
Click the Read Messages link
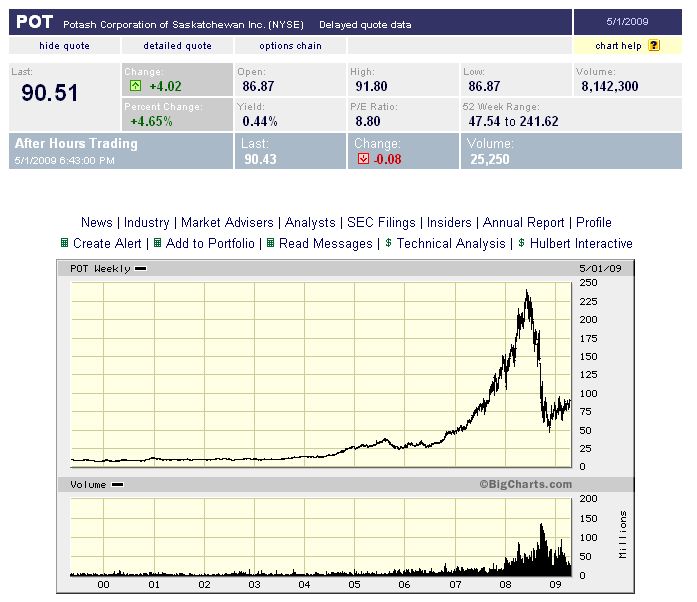click(x=326, y=243)
